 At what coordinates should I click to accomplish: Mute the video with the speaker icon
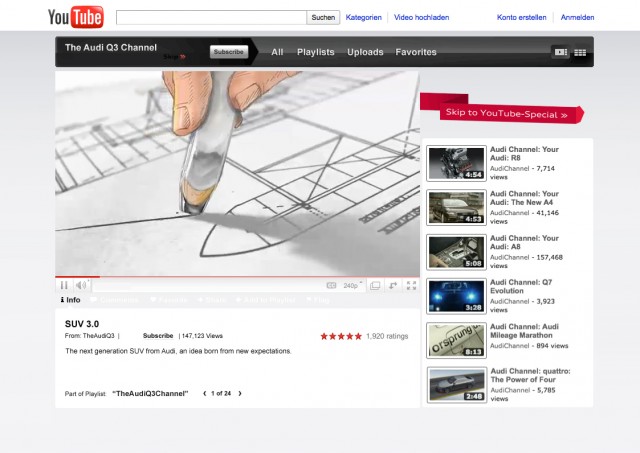(x=81, y=285)
